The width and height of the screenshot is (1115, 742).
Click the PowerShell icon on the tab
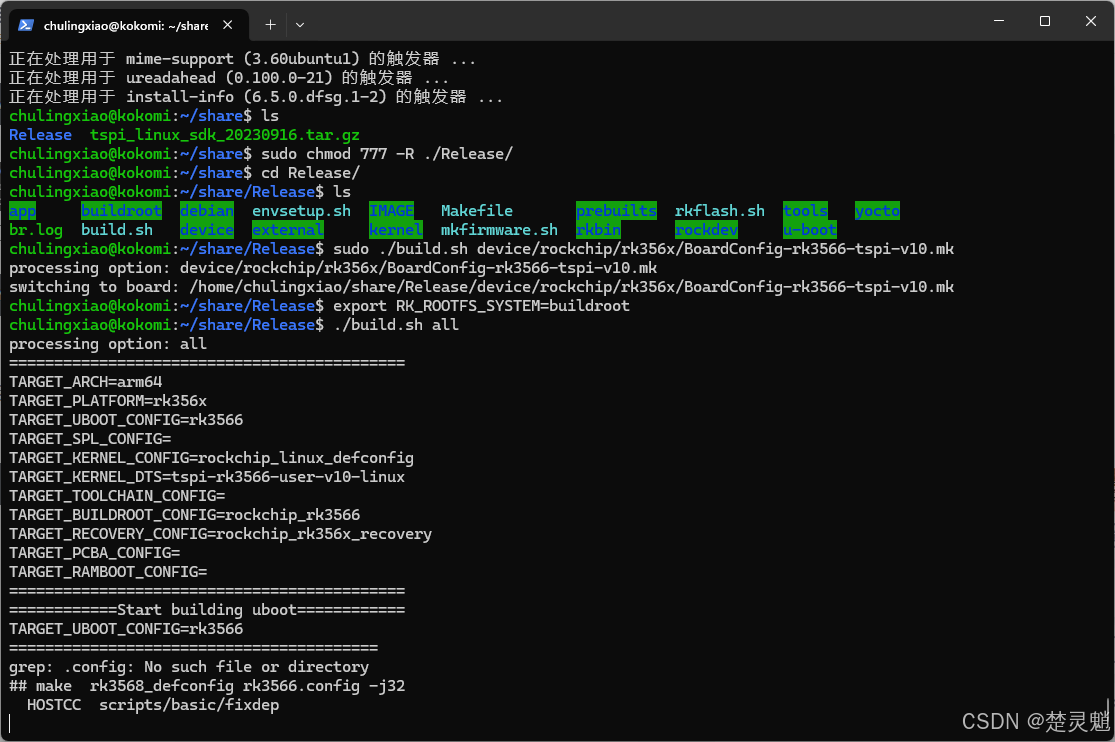coord(26,25)
